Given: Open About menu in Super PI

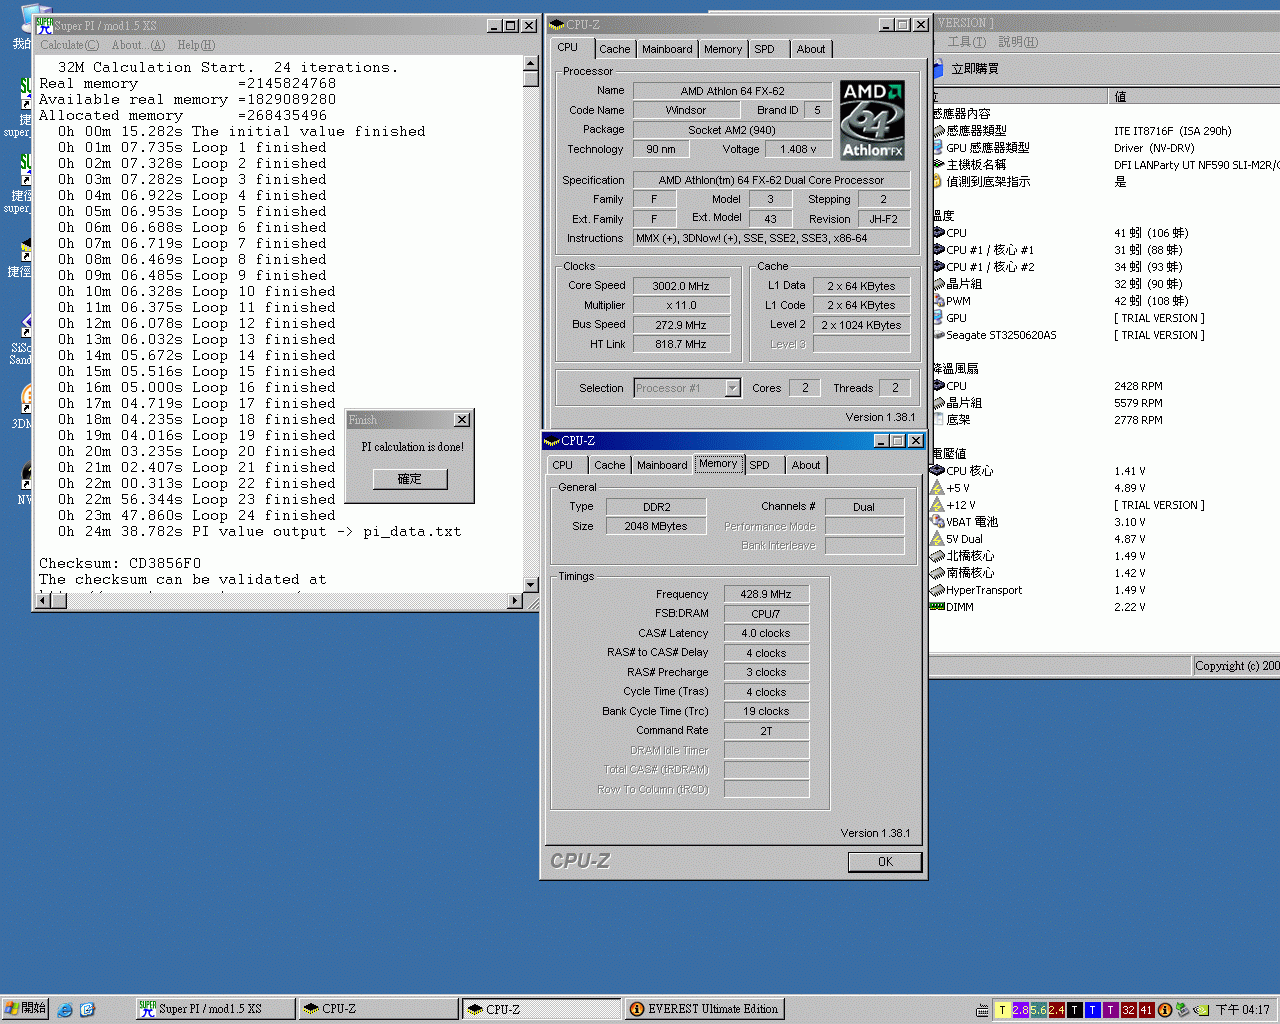Looking at the screenshot, I should pos(138,45).
